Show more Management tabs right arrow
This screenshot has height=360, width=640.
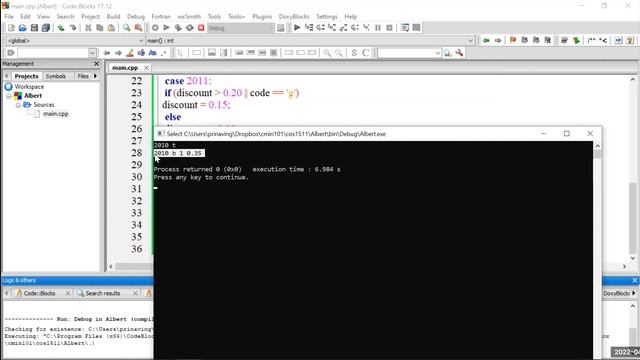click(96, 76)
